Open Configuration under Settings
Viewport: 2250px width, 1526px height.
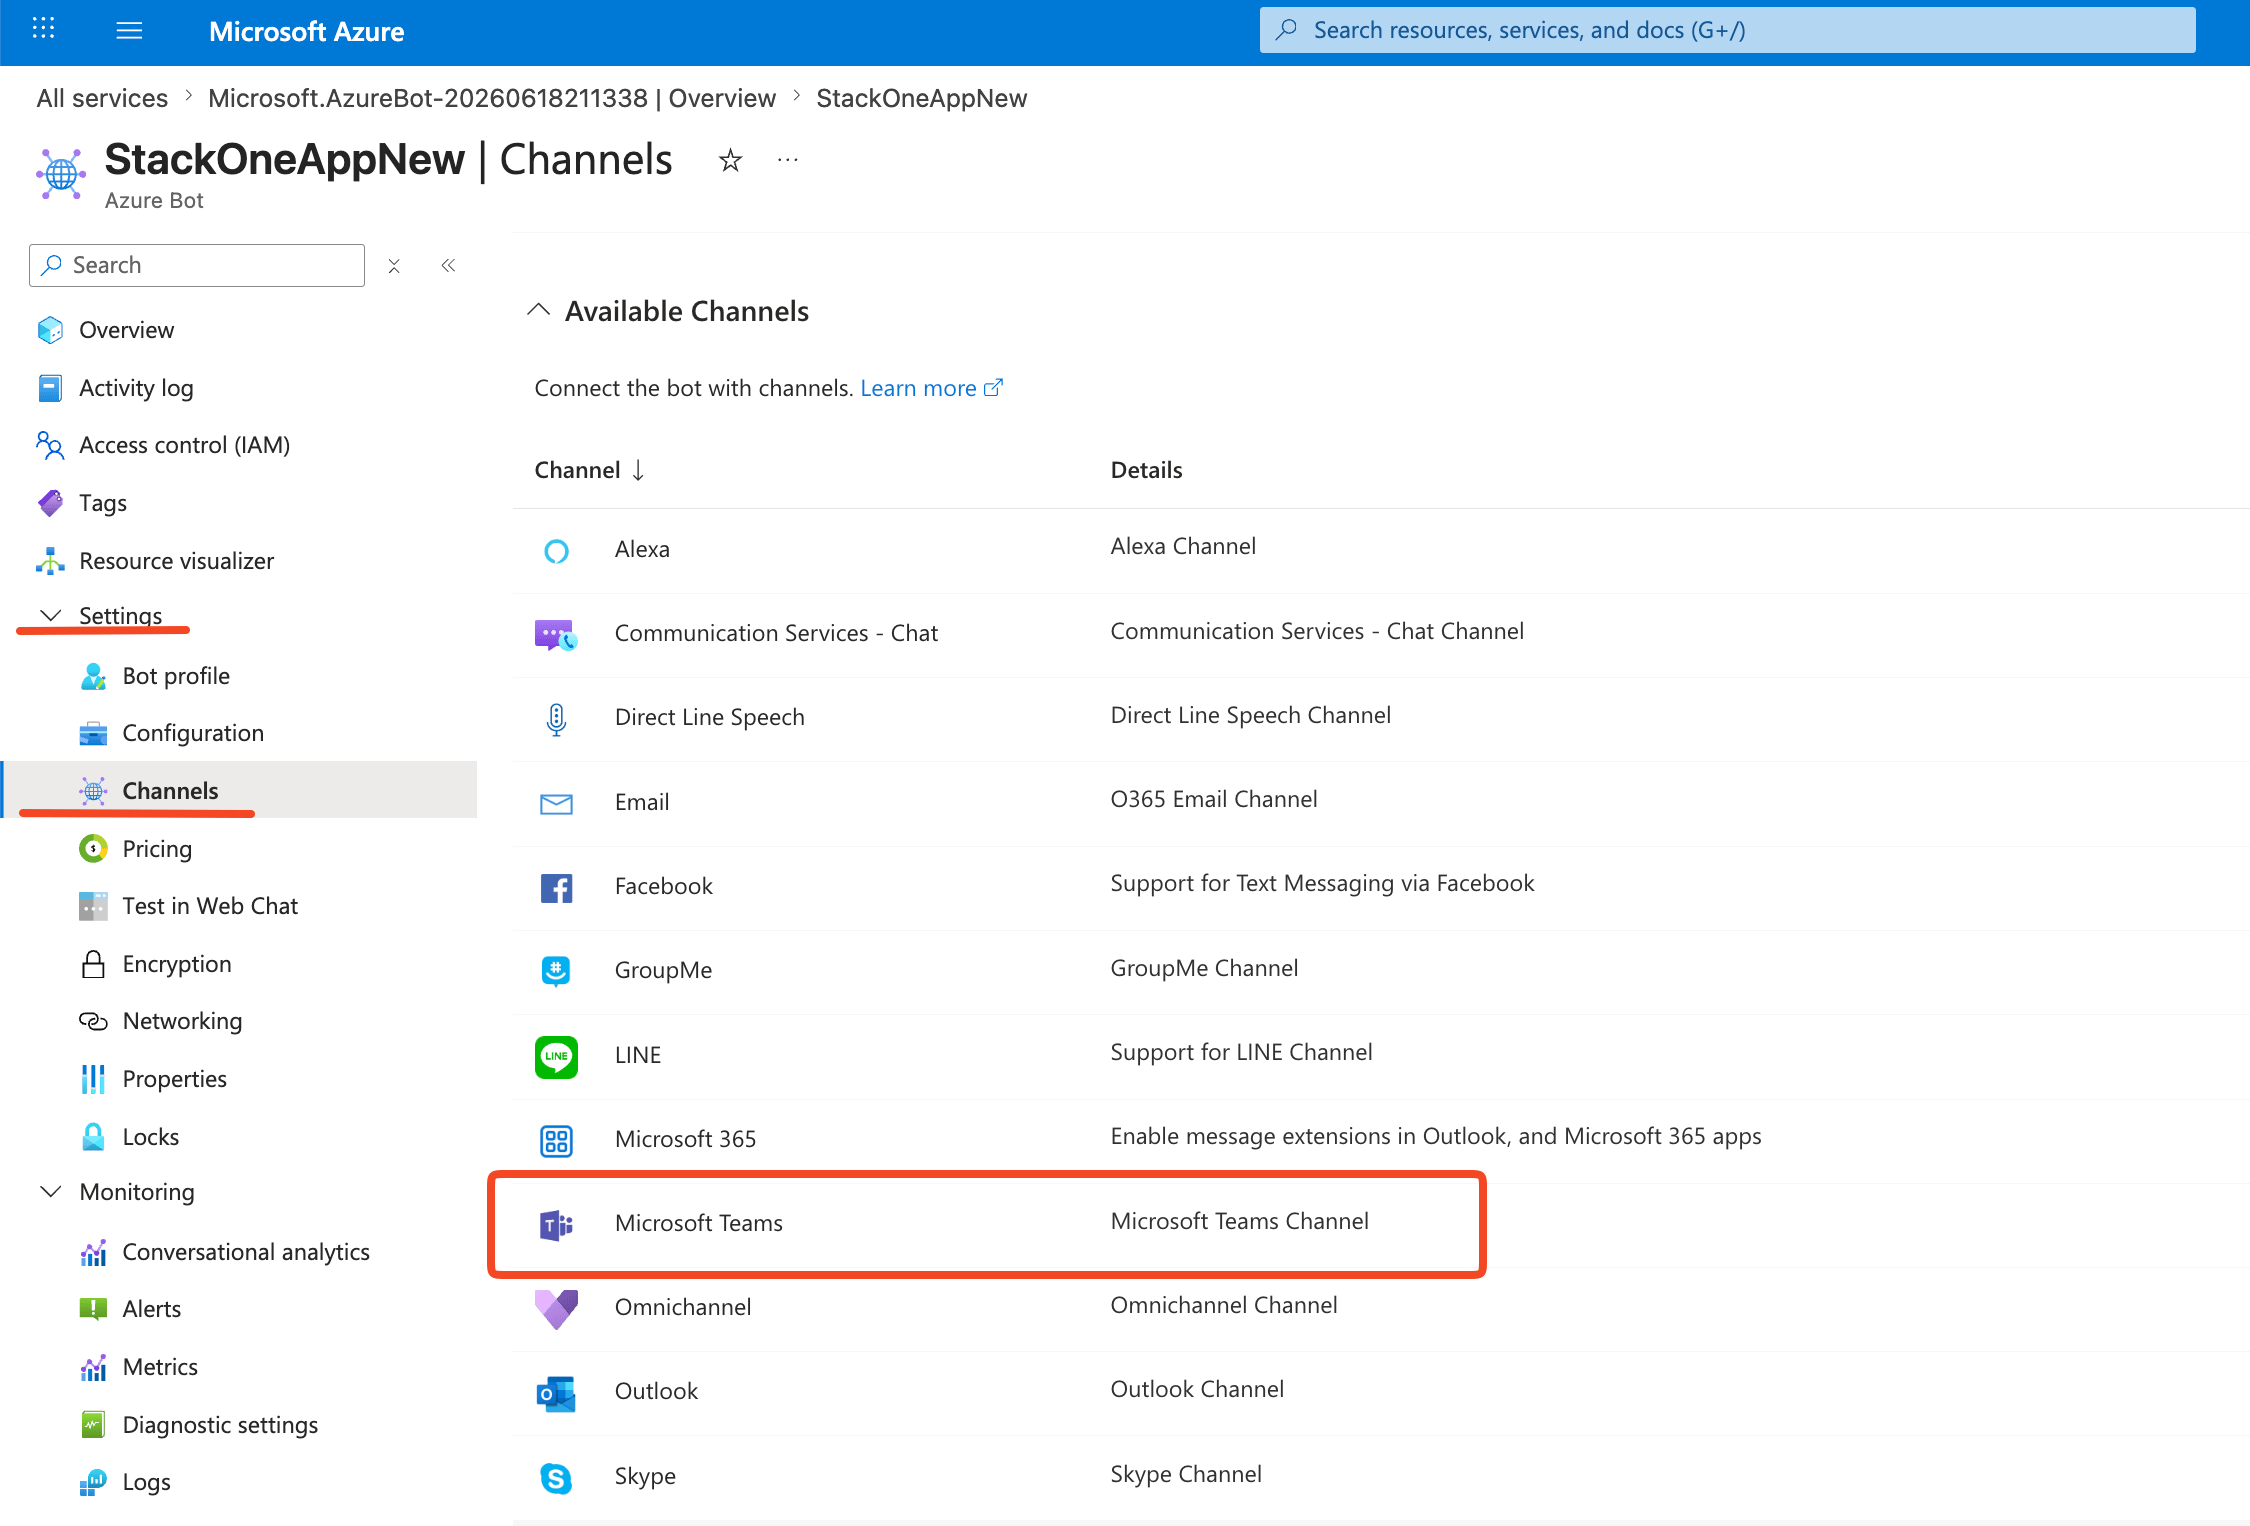pos(193,733)
